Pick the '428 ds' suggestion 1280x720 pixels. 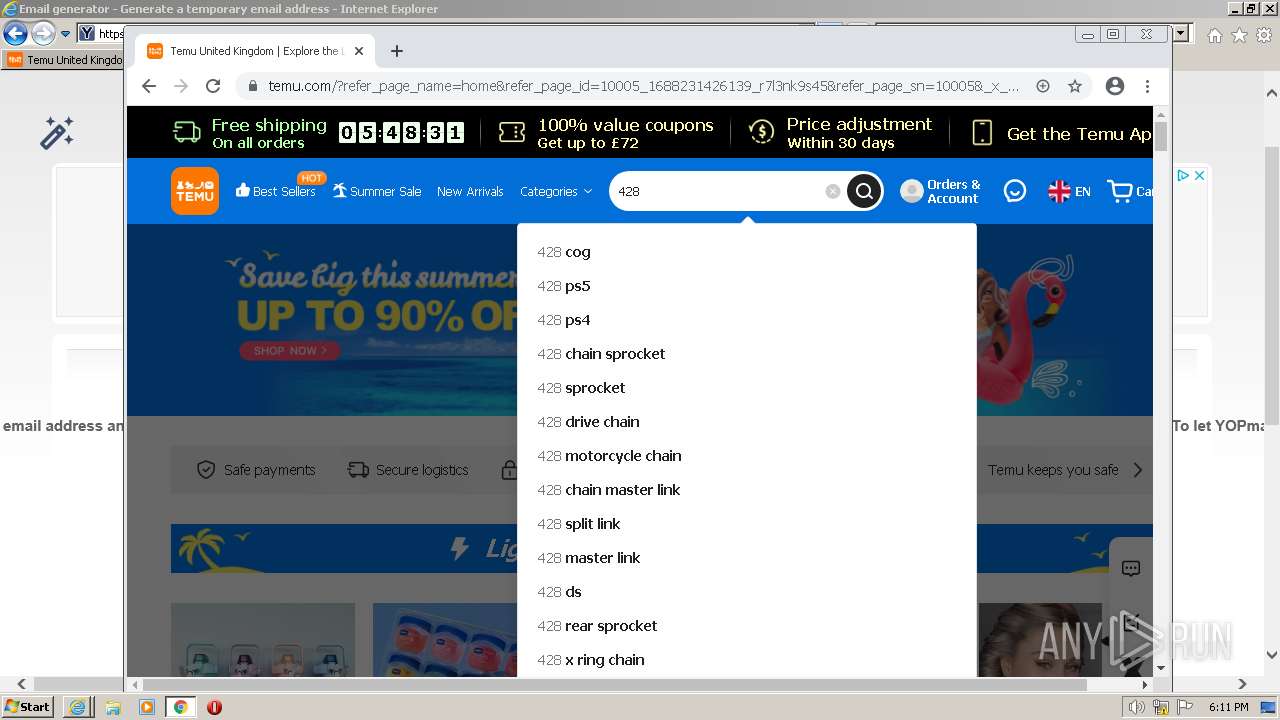click(746, 592)
